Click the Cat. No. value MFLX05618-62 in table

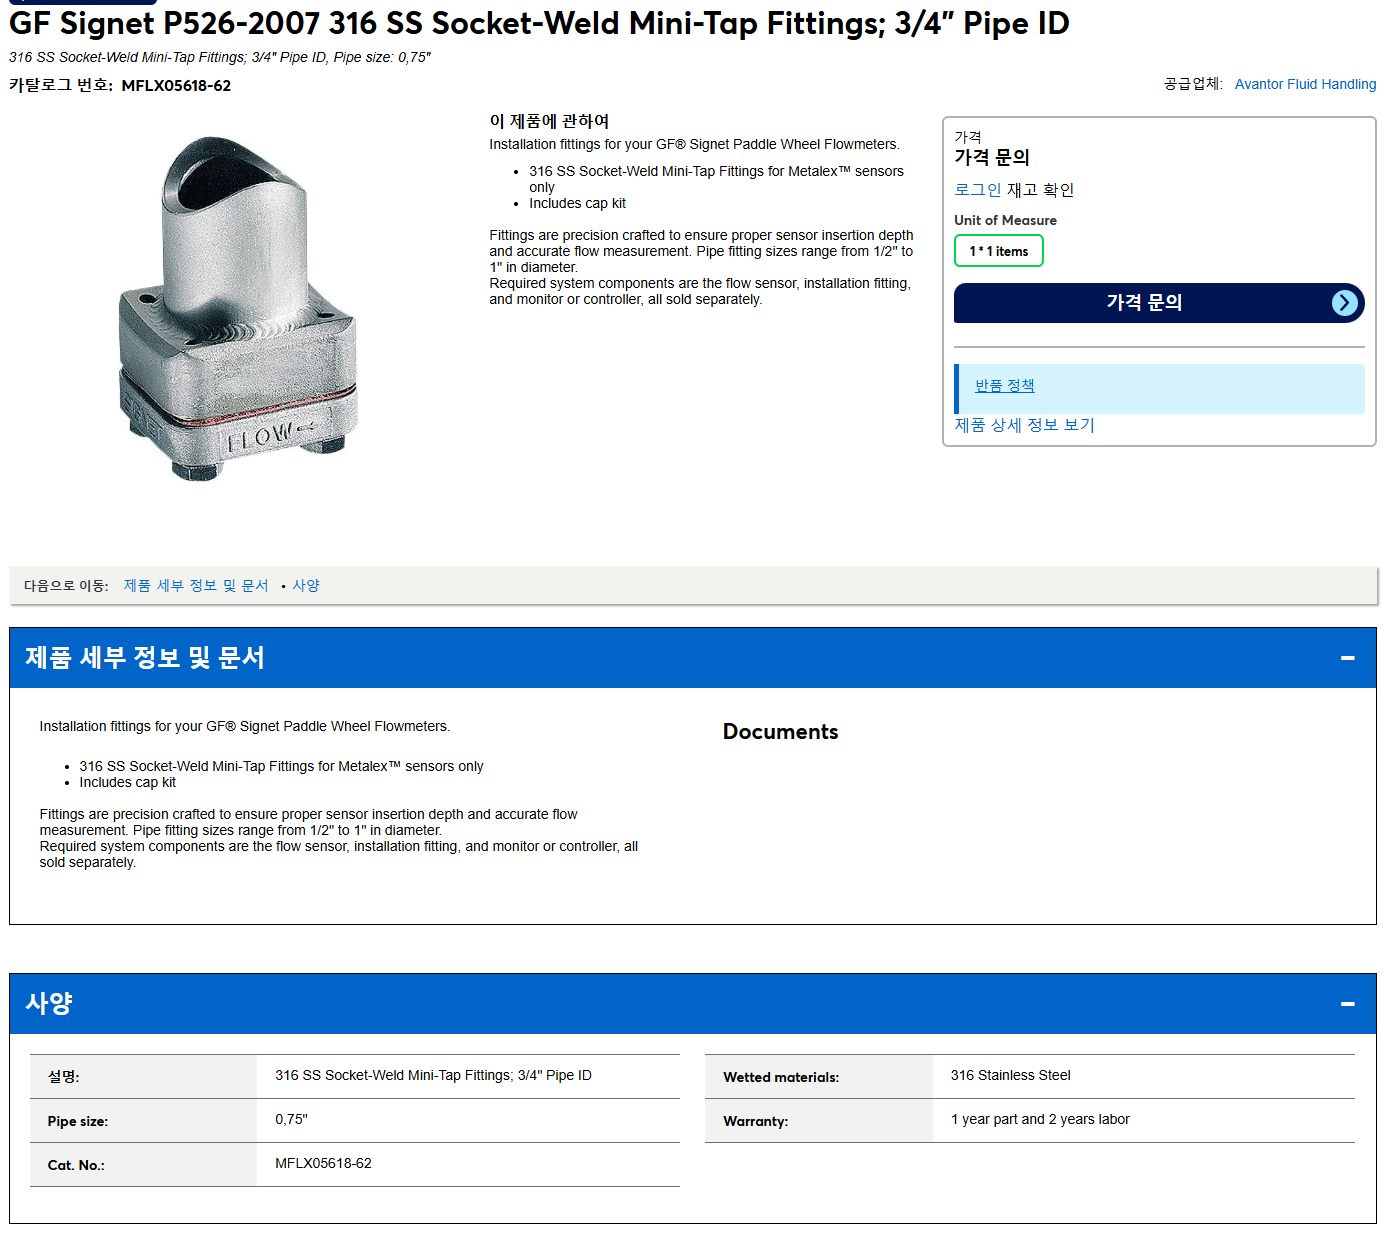click(323, 1164)
